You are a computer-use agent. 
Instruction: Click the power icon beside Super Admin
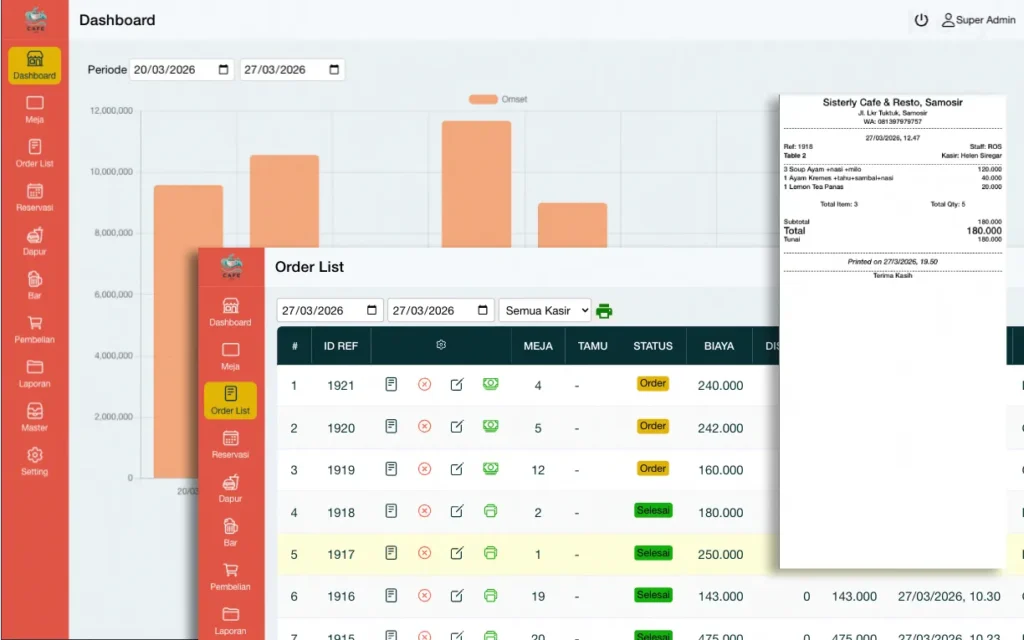coord(921,20)
